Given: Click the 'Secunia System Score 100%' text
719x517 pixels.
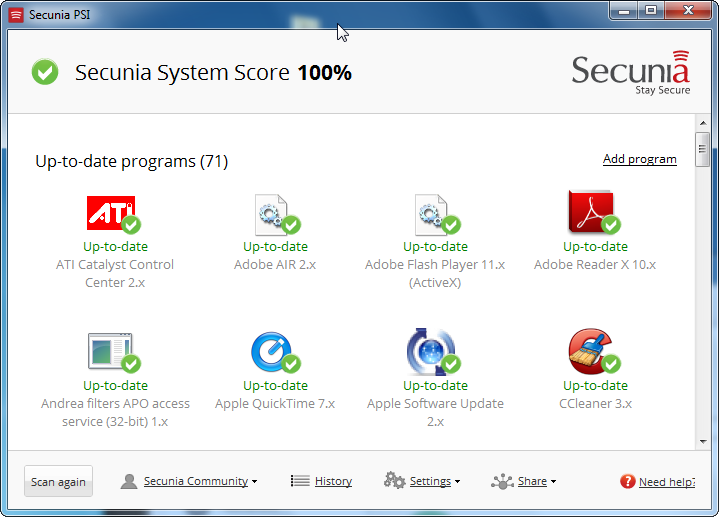Looking at the screenshot, I should [213, 72].
